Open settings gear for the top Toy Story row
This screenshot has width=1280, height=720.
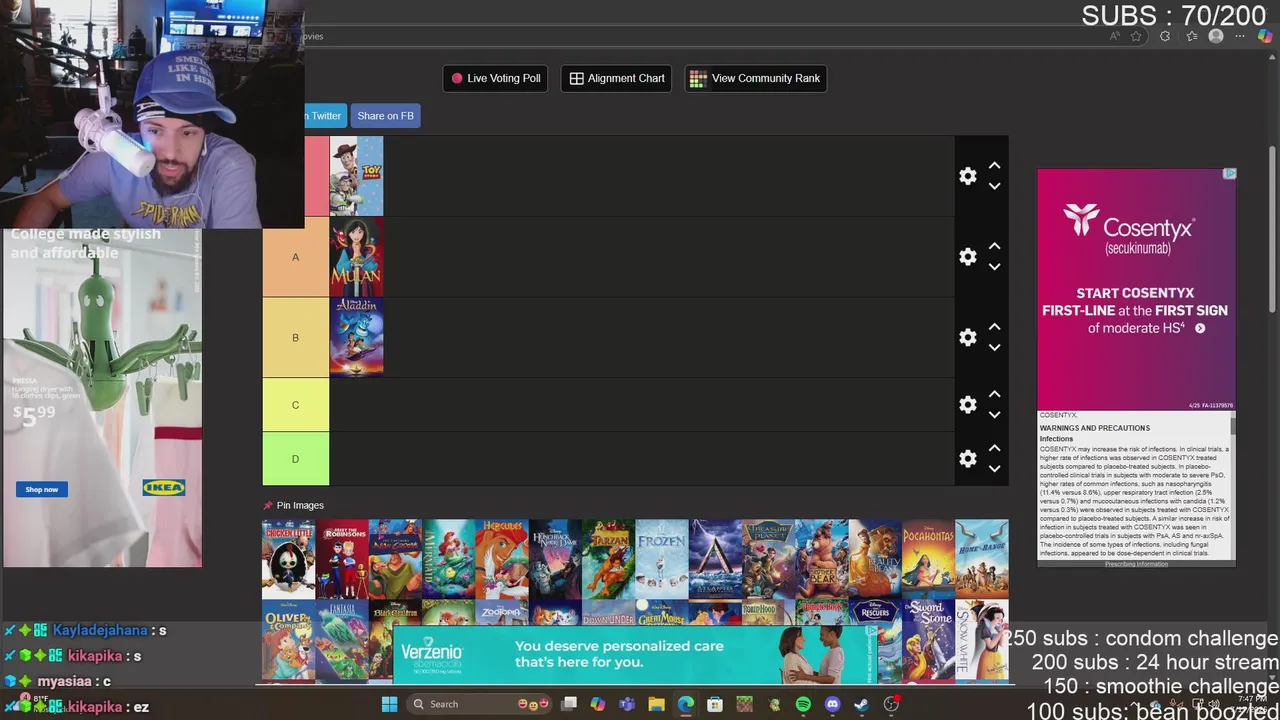967,176
